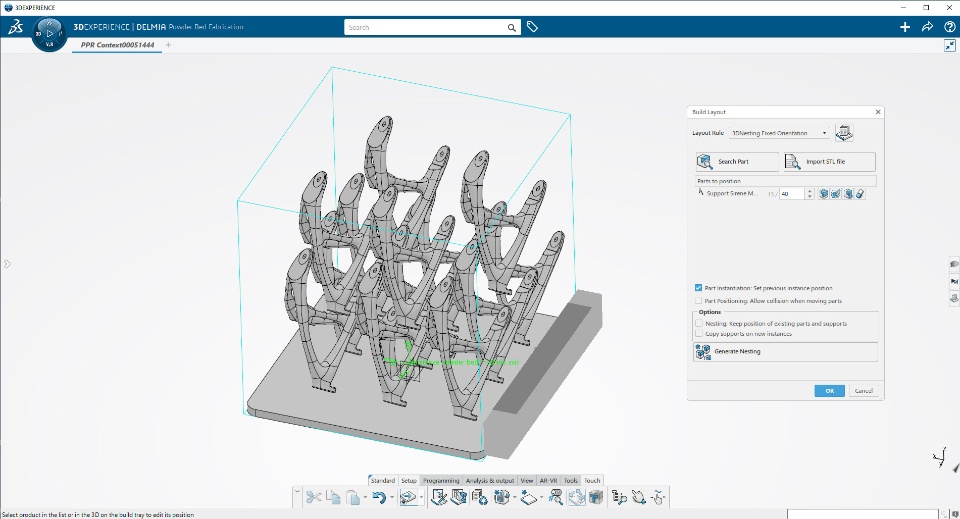Click the document with pencil toolbar icon
The width and height of the screenshot is (960, 519).
click(438, 497)
